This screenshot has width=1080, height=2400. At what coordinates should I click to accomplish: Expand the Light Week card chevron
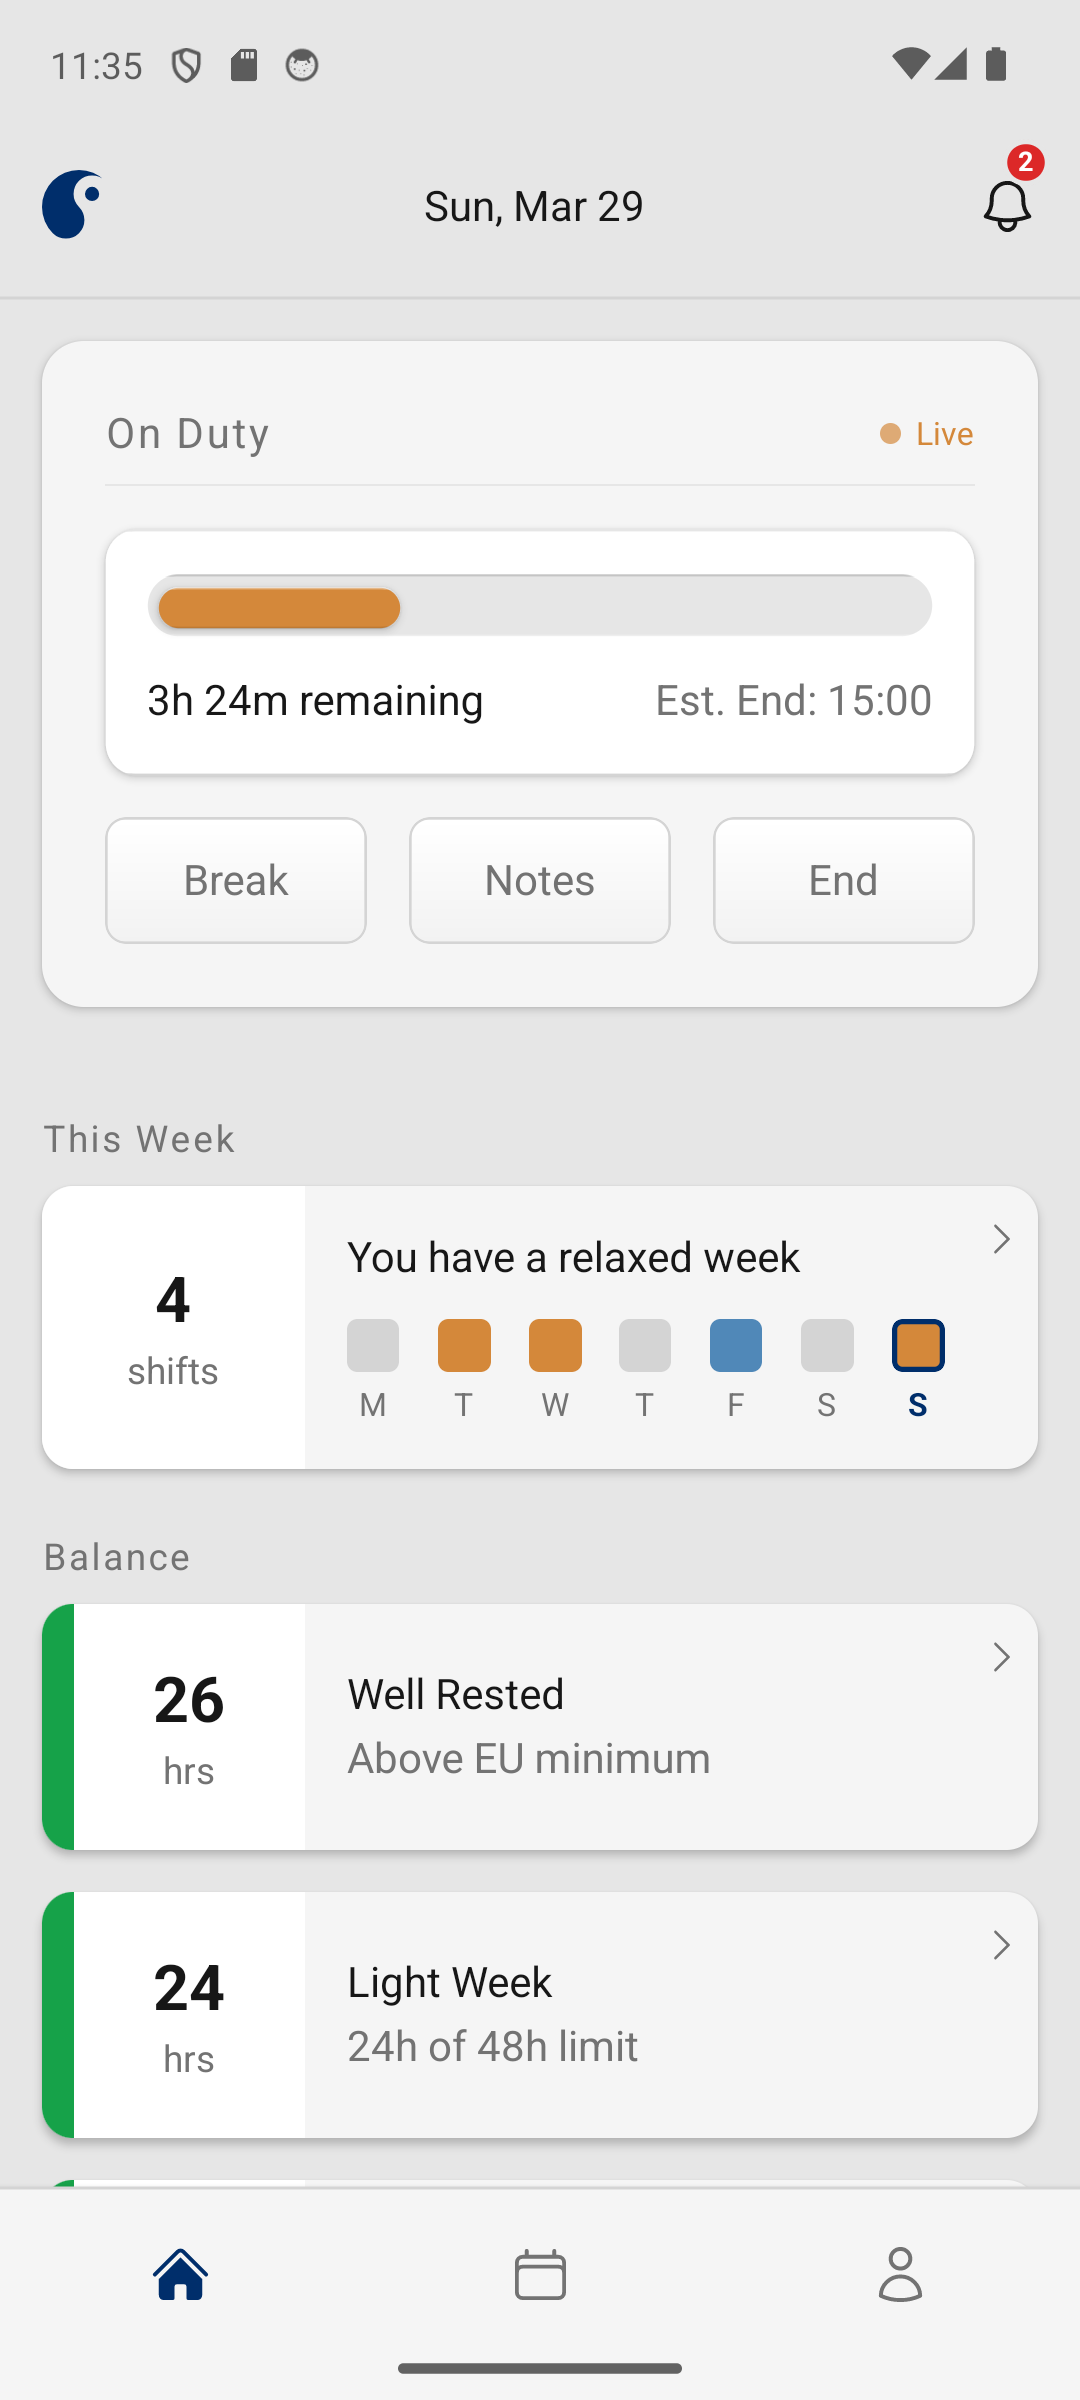[1001, 1946]
